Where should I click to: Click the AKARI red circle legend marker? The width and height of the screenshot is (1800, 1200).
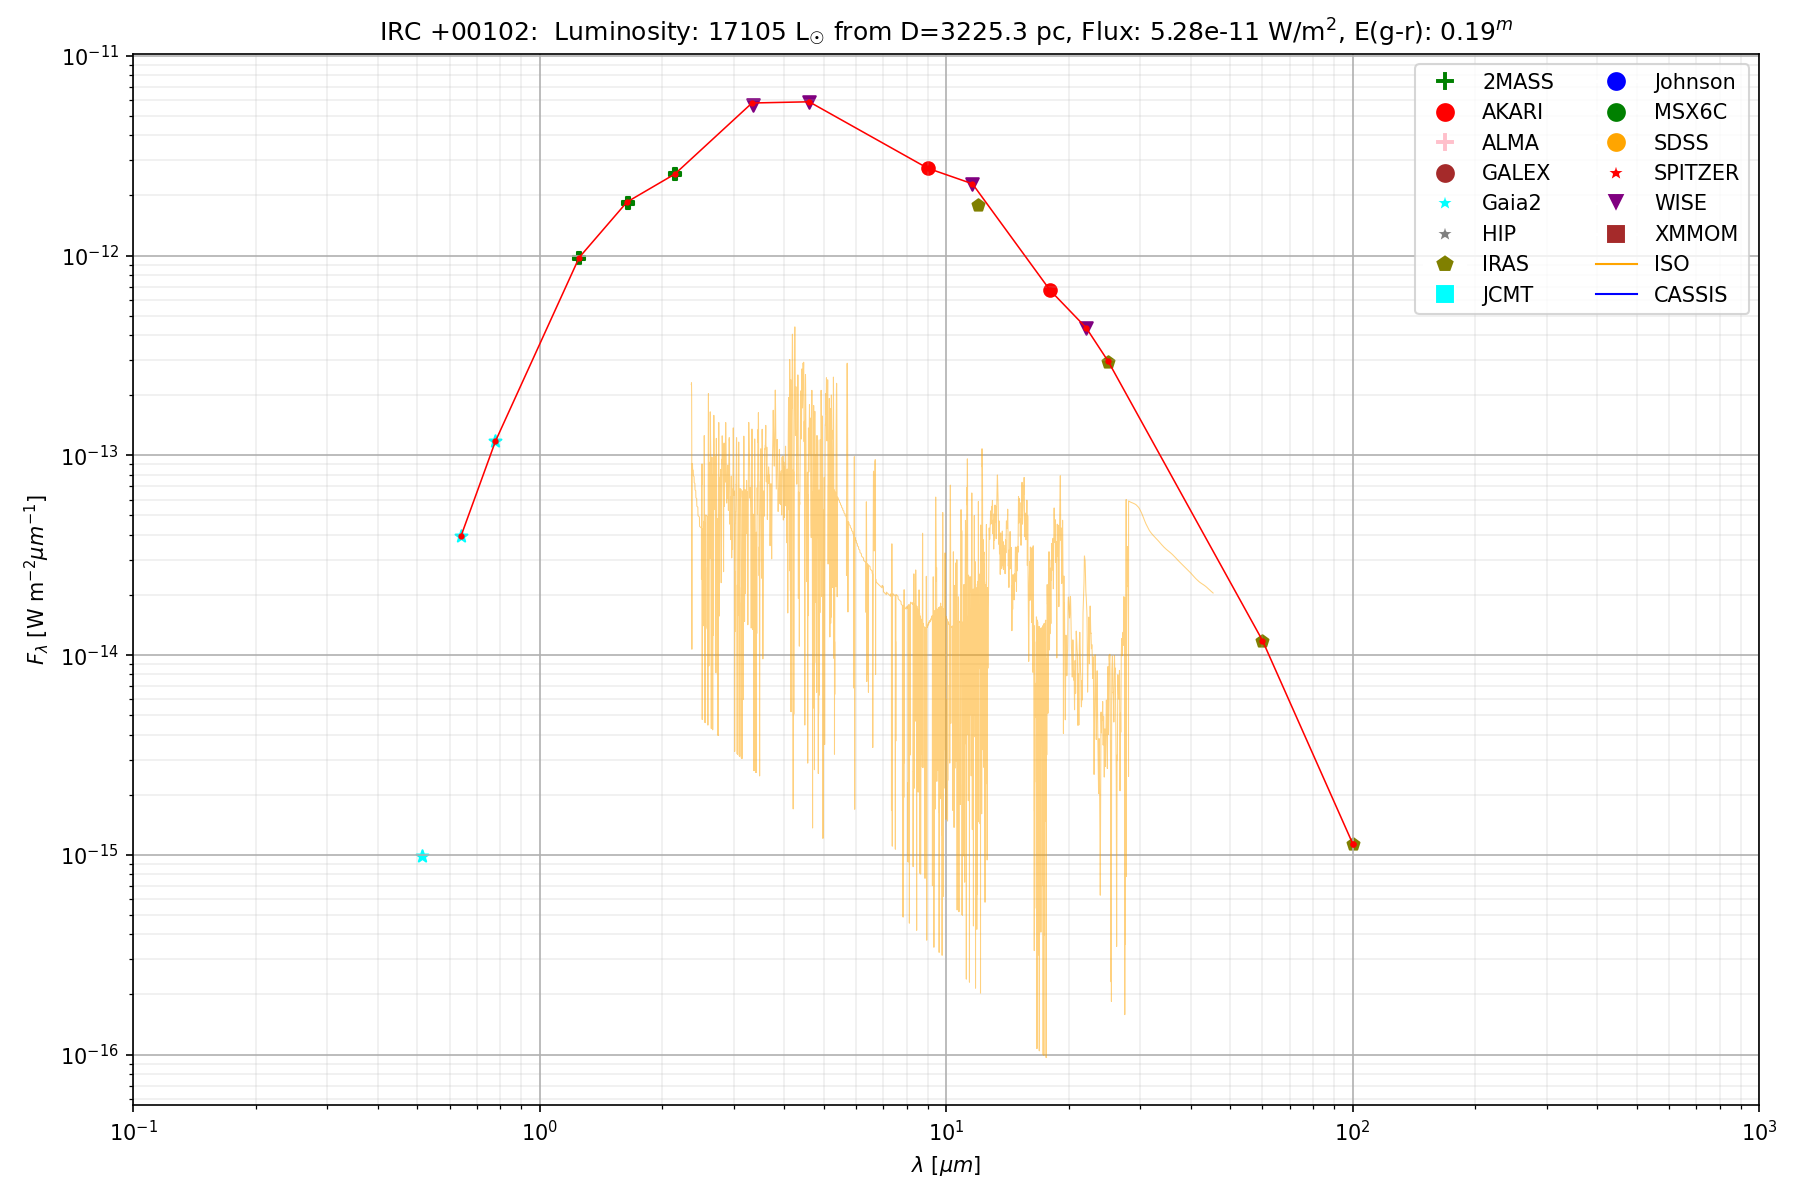[1444, 112]
